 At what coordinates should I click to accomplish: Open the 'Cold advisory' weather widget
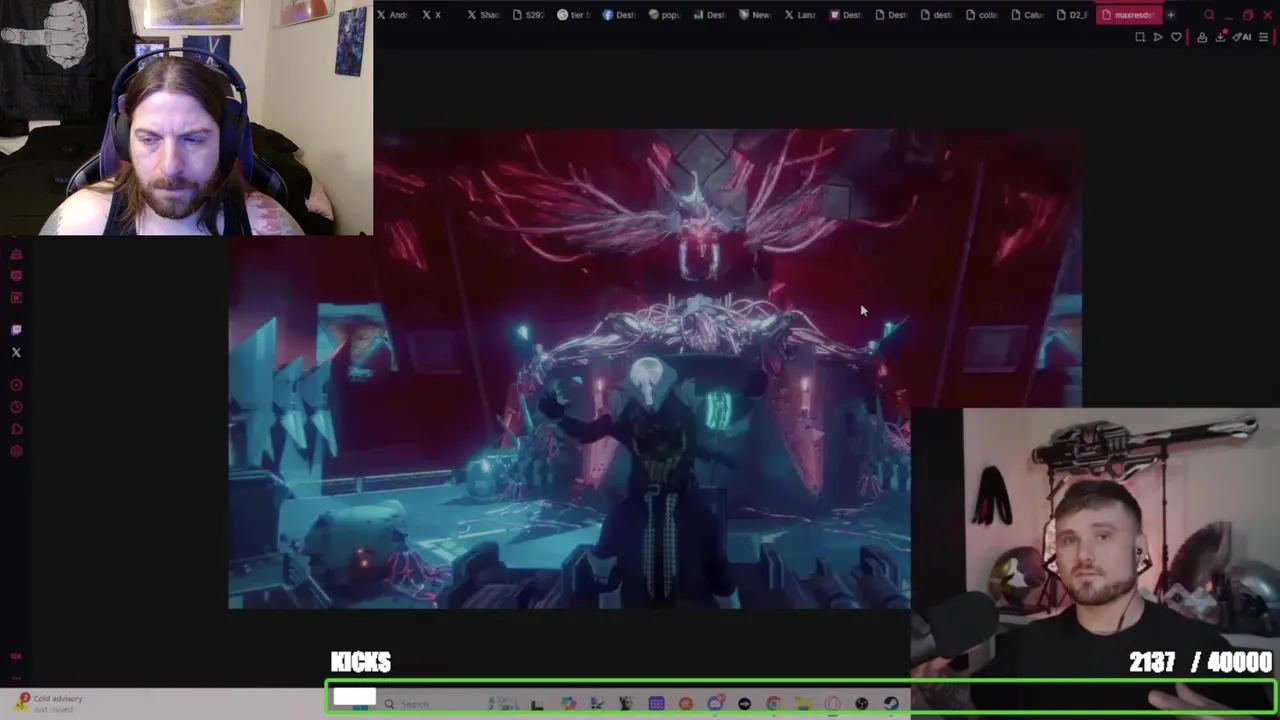click(x=50, y=703)
